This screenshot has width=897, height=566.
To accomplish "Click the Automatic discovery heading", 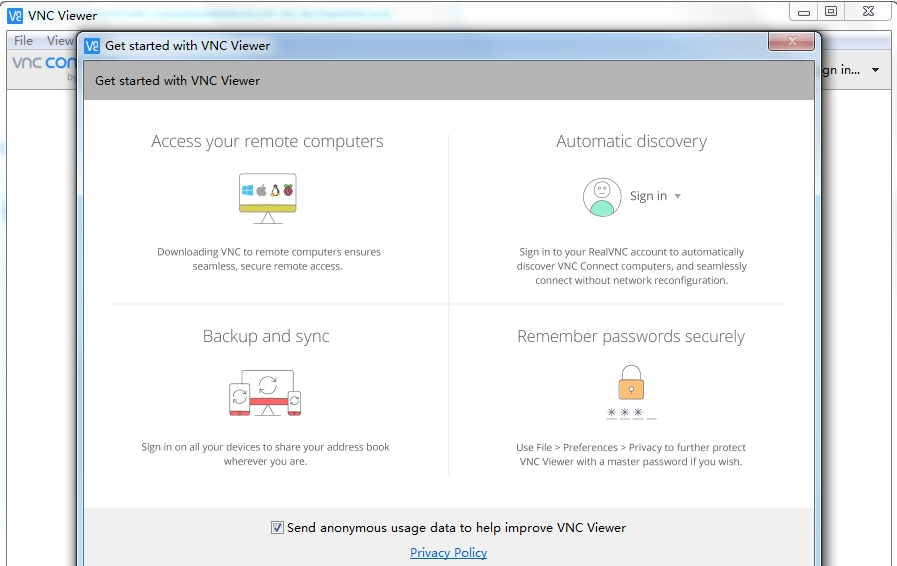I will [x=632, y=141].
